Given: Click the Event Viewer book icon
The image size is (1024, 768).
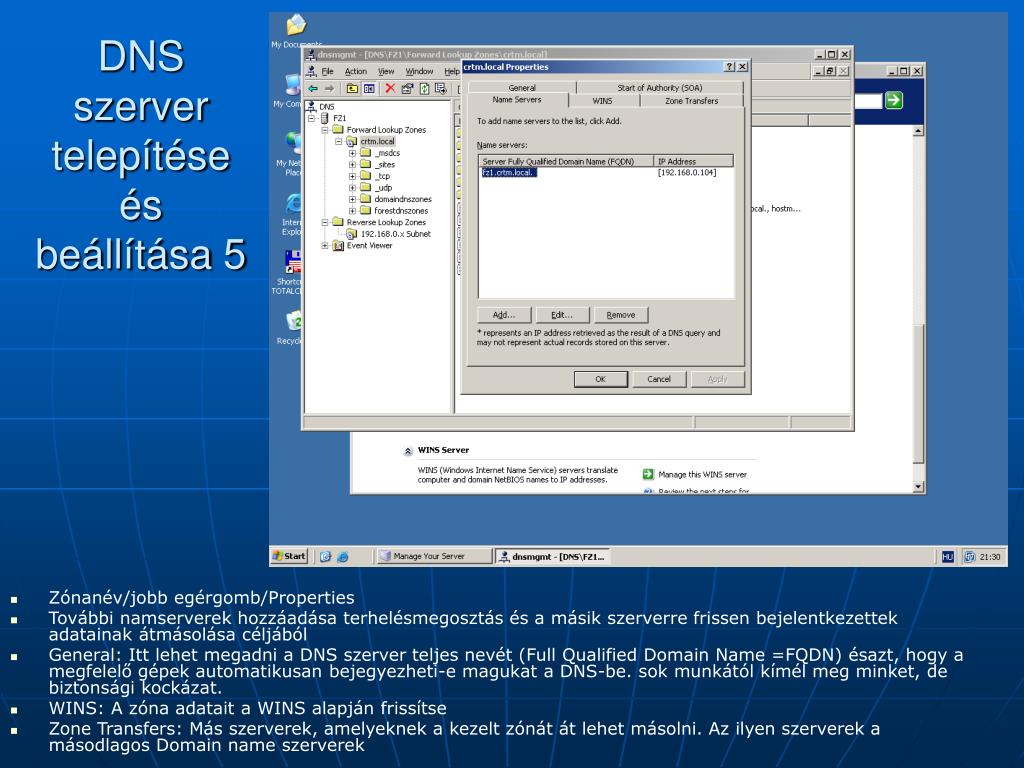Looking at the screenshot, I should click(338, 246).
